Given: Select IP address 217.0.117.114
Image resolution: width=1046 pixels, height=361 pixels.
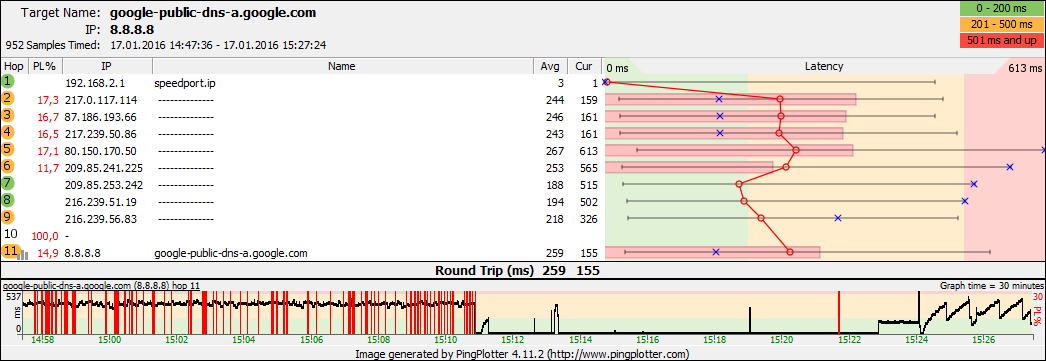Looking at the screenshot, I should point(101,100).
